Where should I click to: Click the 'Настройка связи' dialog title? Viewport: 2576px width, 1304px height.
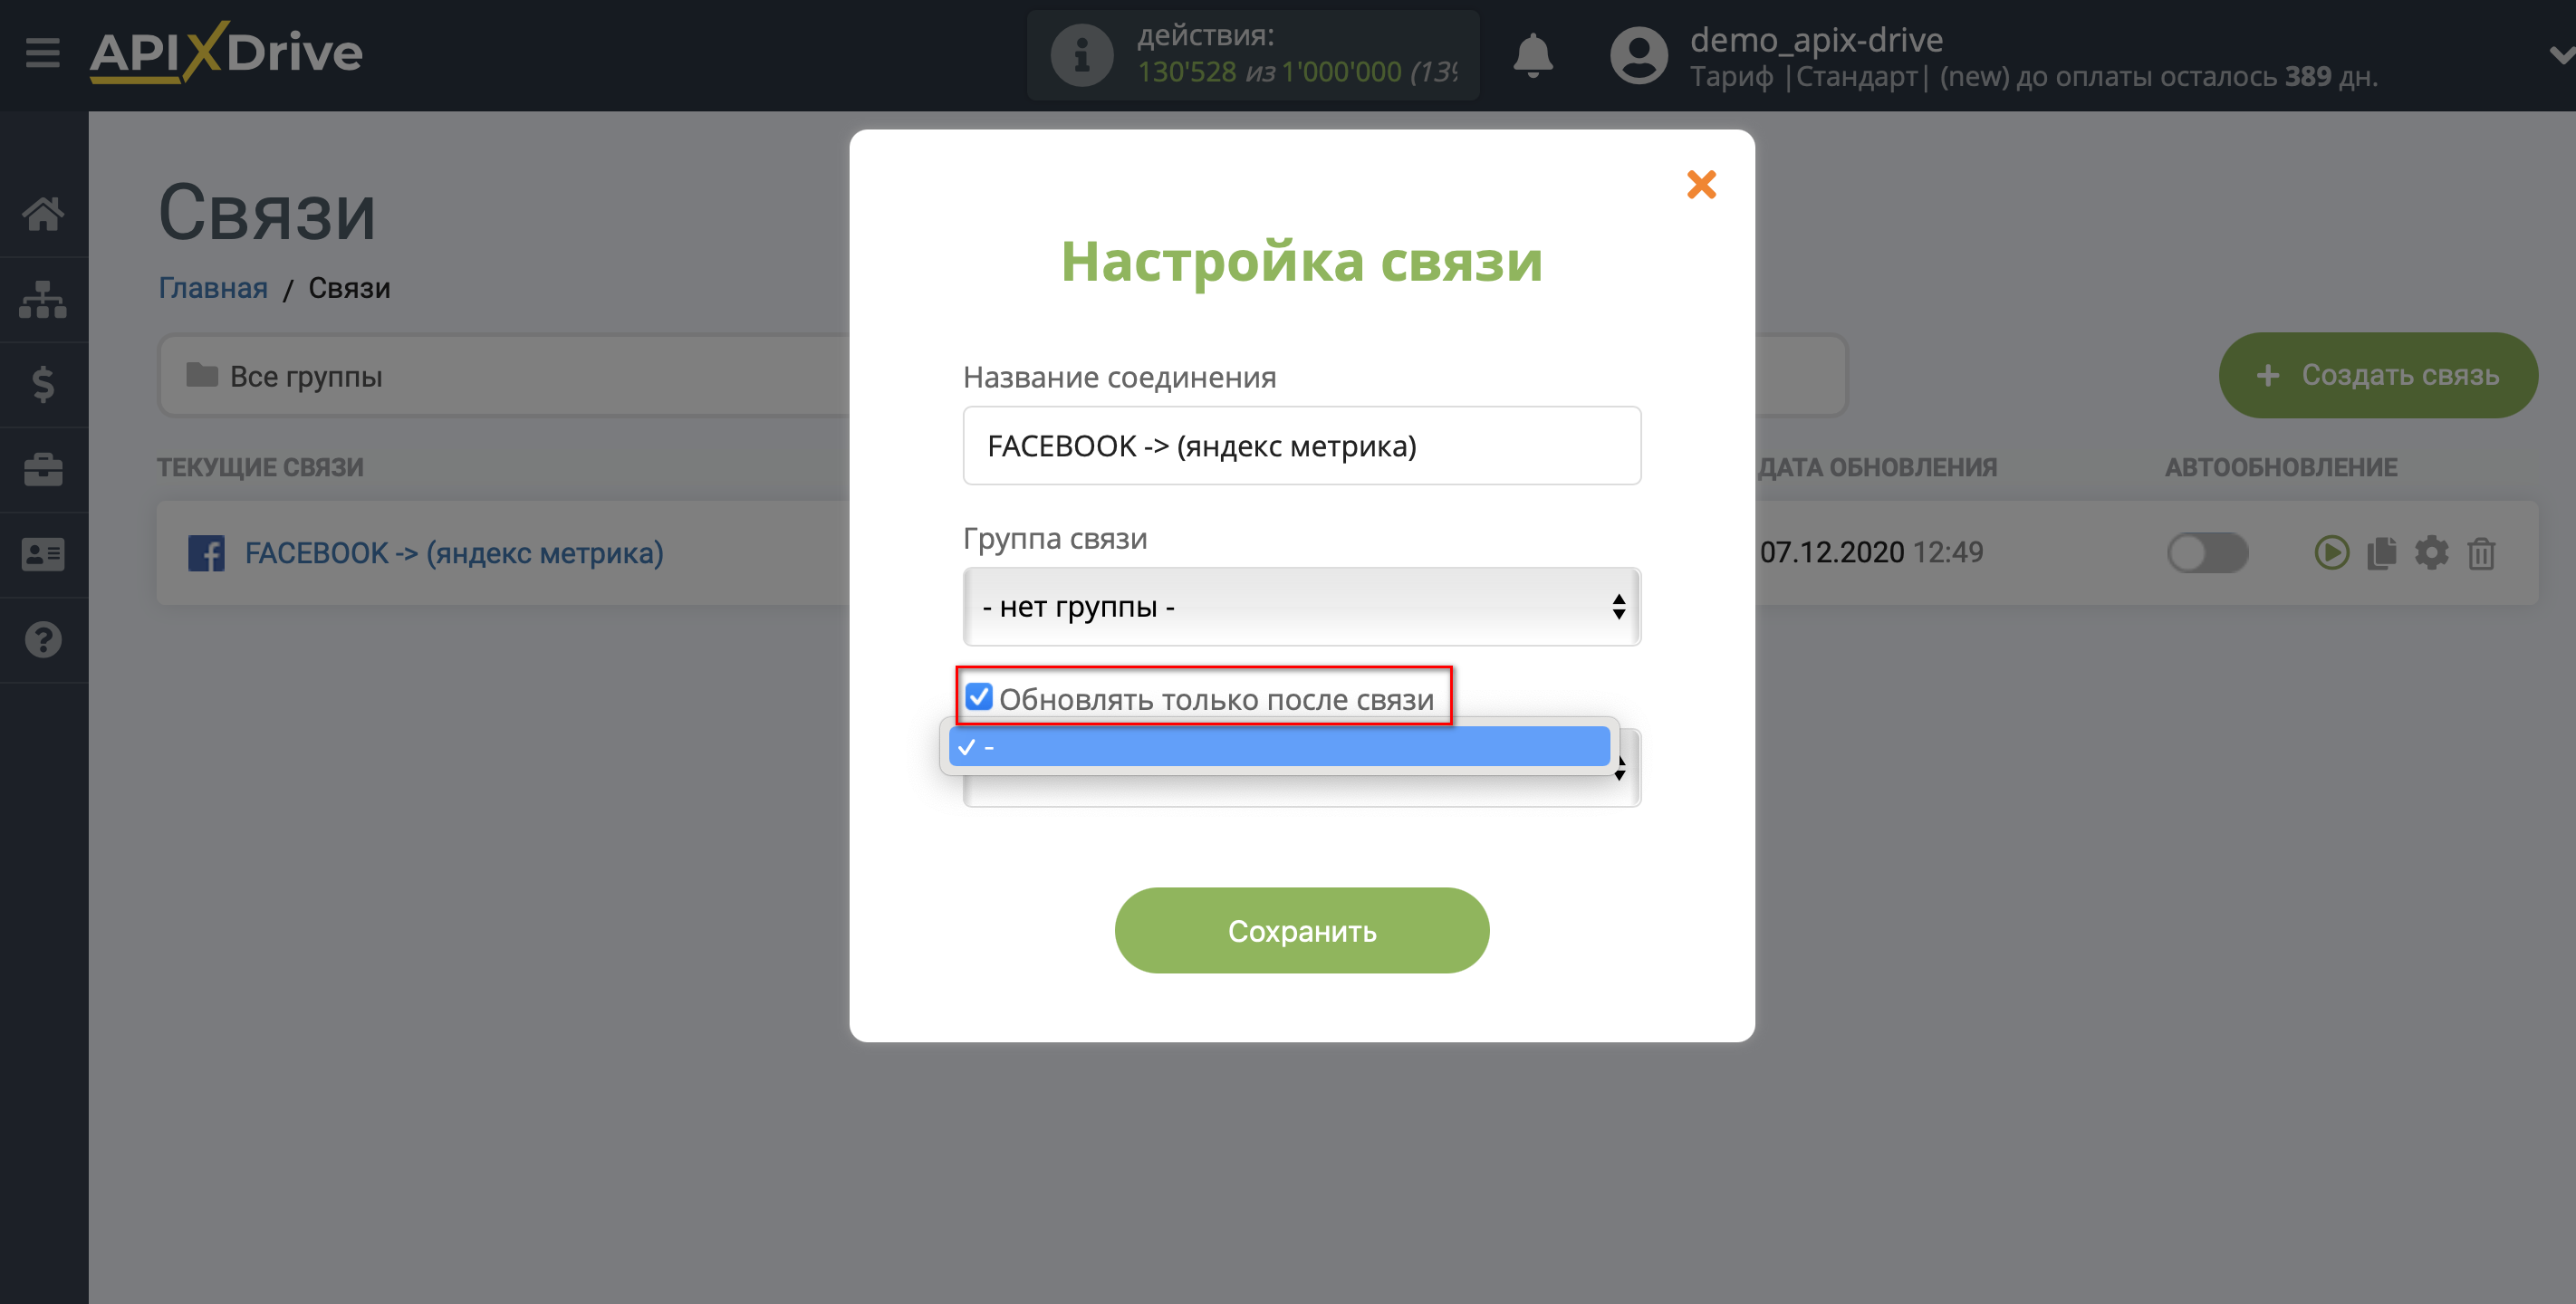1301,261
